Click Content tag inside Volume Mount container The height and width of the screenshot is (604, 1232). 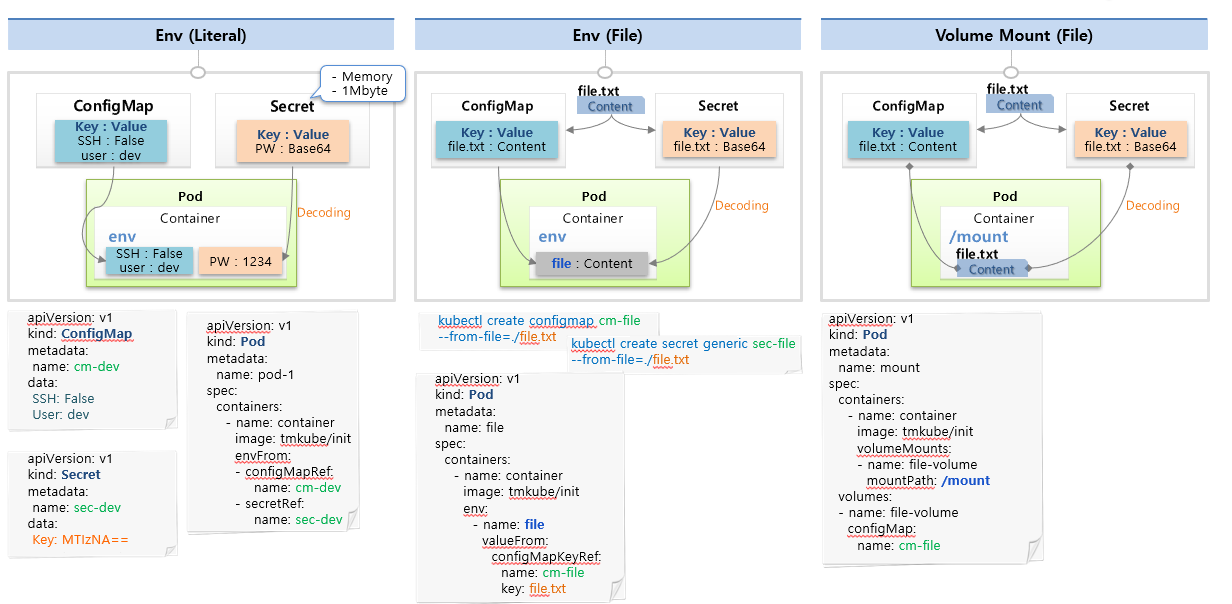(992, 269)
